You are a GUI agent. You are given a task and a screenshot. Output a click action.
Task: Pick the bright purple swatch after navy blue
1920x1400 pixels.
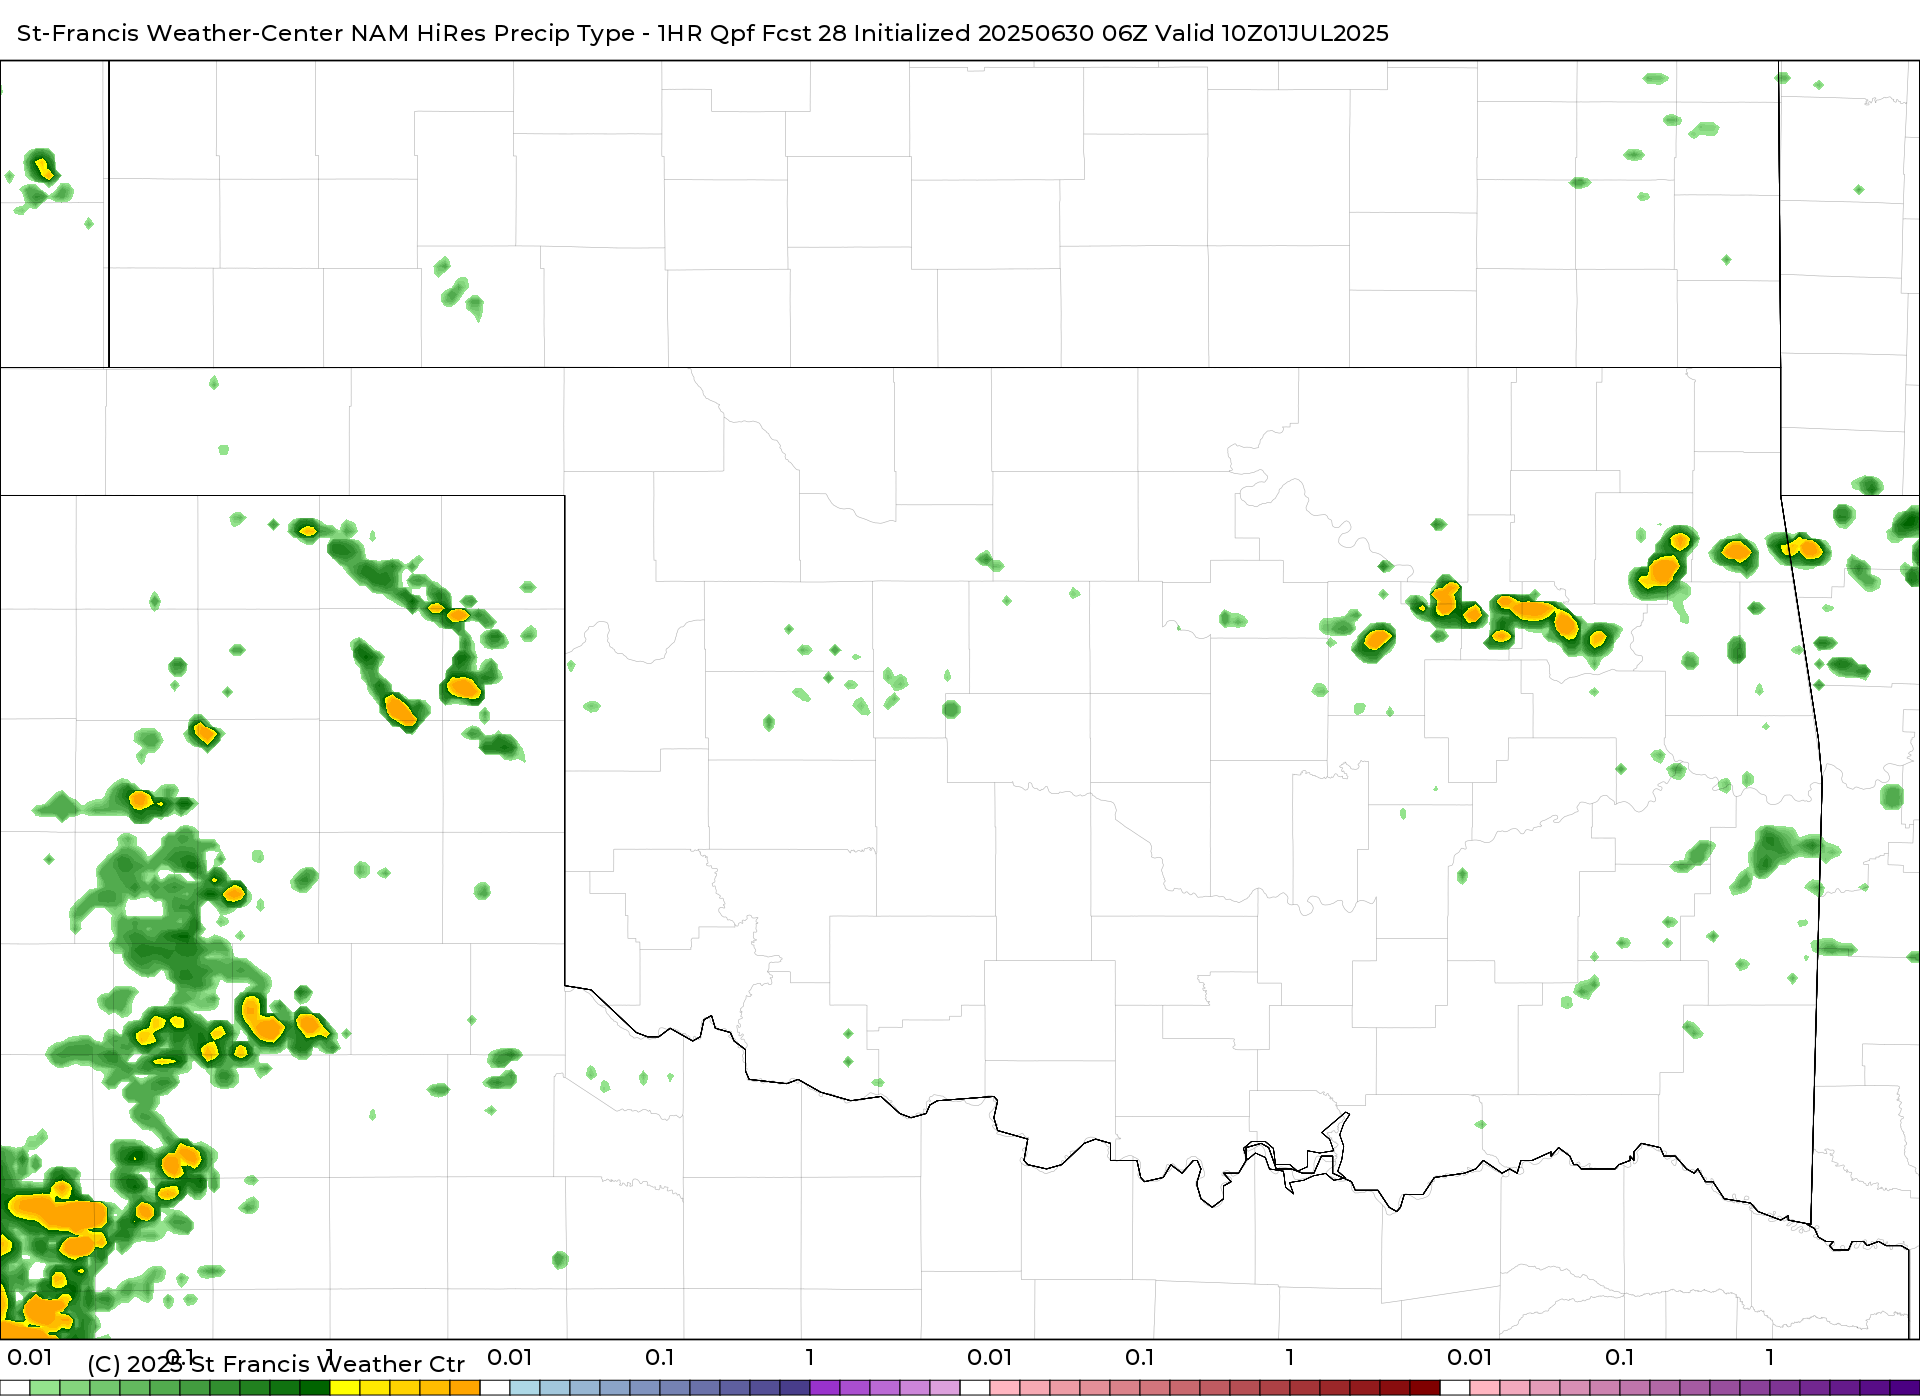point(825,1388)
